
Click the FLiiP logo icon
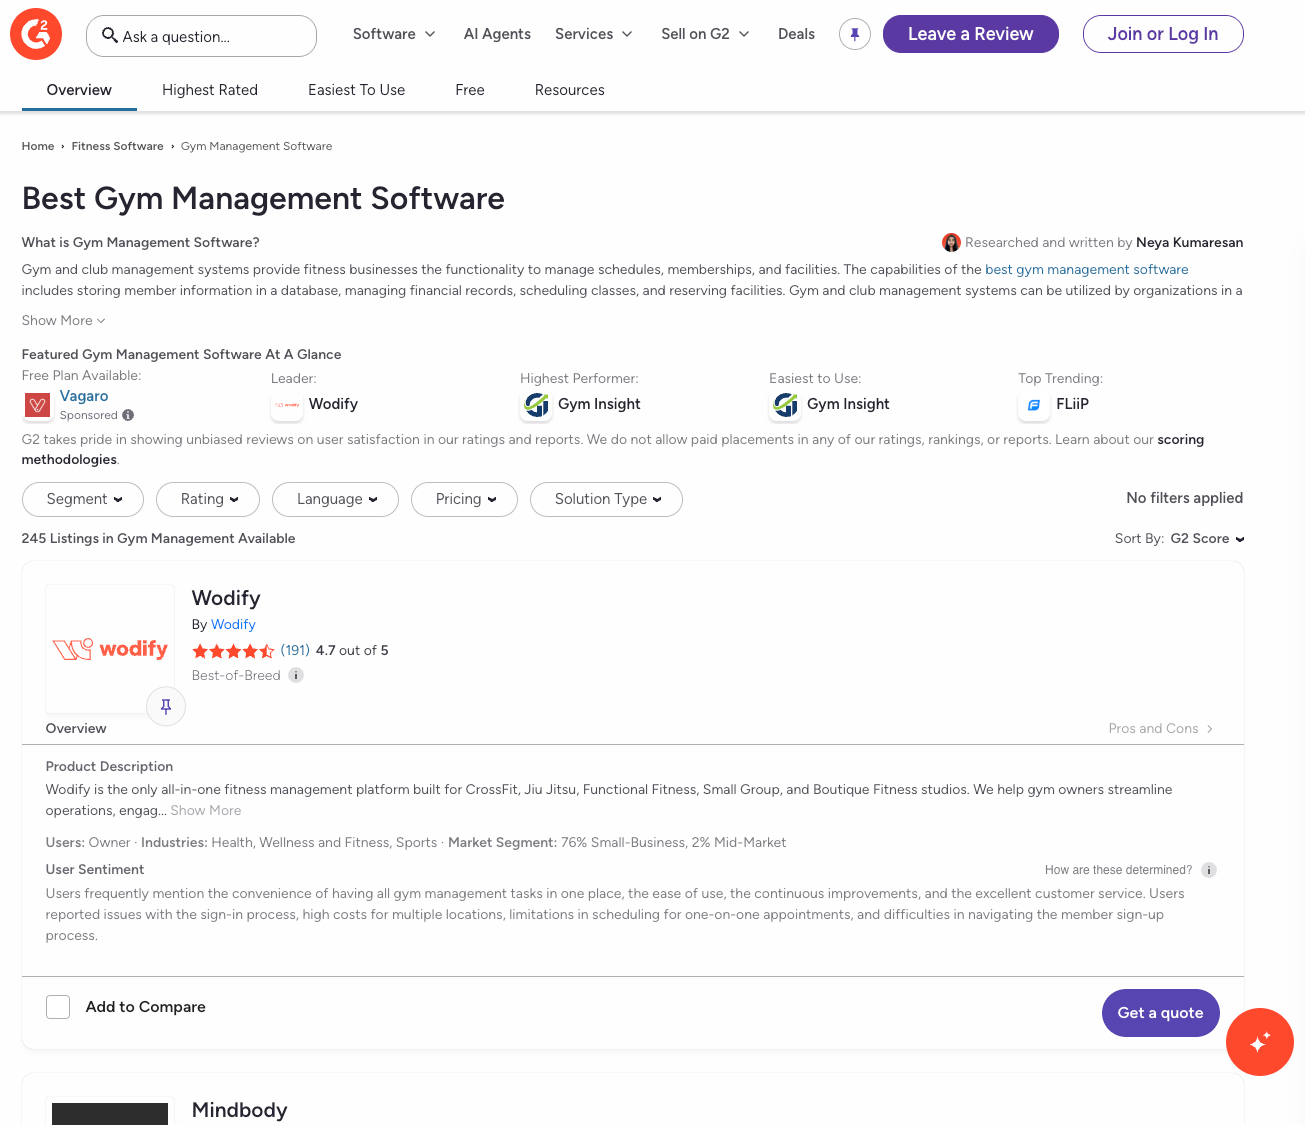point(1034,405)
